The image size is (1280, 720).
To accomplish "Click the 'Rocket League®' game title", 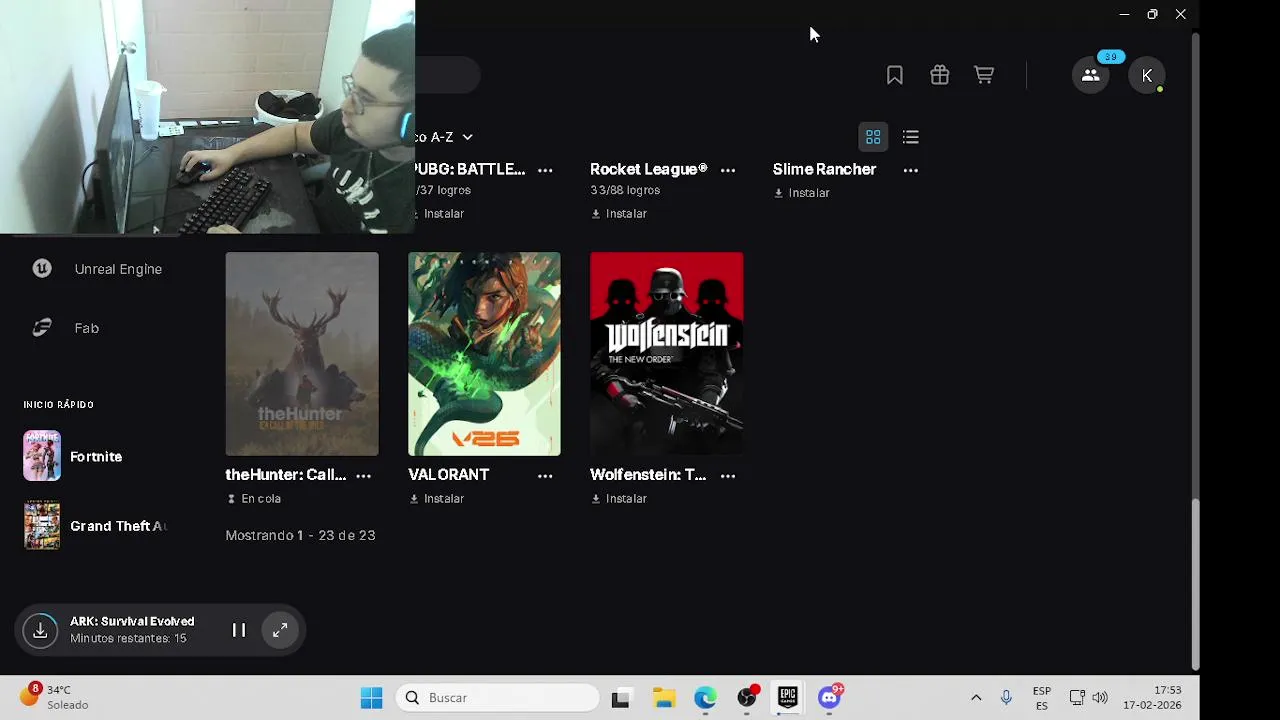I will click(x=649, y=169).
